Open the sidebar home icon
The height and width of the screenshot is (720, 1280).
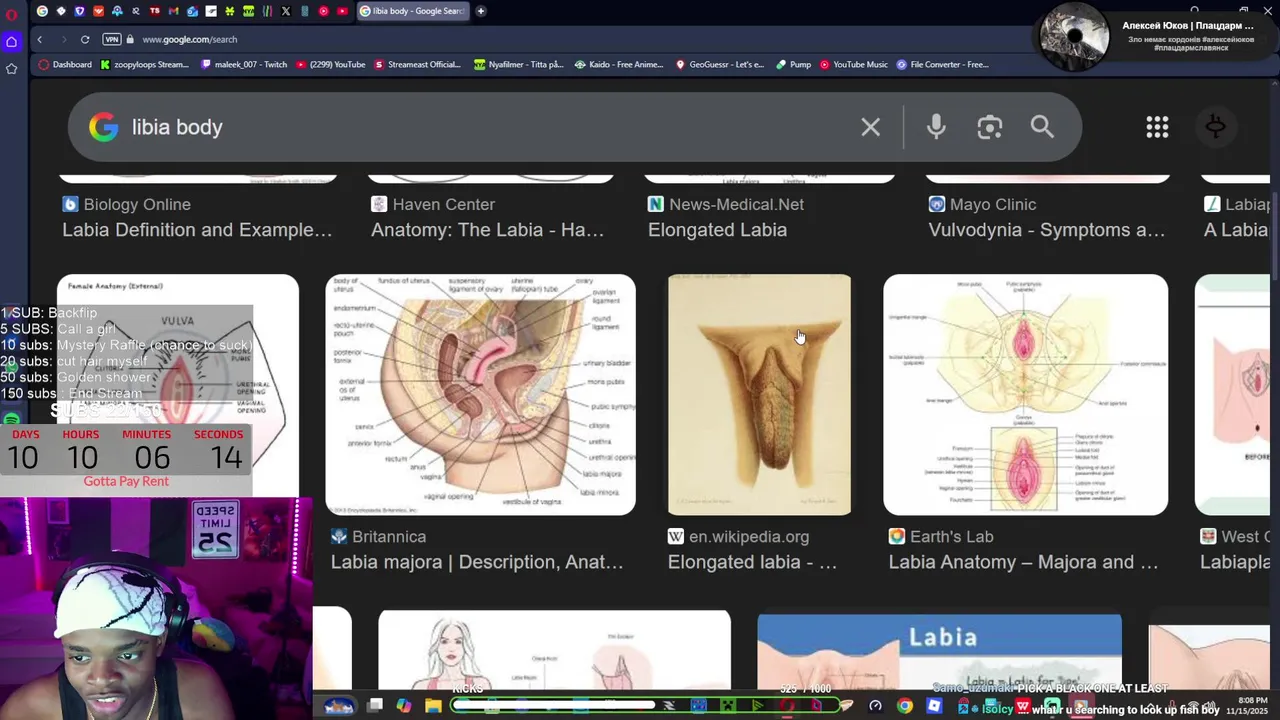point(11,42)
